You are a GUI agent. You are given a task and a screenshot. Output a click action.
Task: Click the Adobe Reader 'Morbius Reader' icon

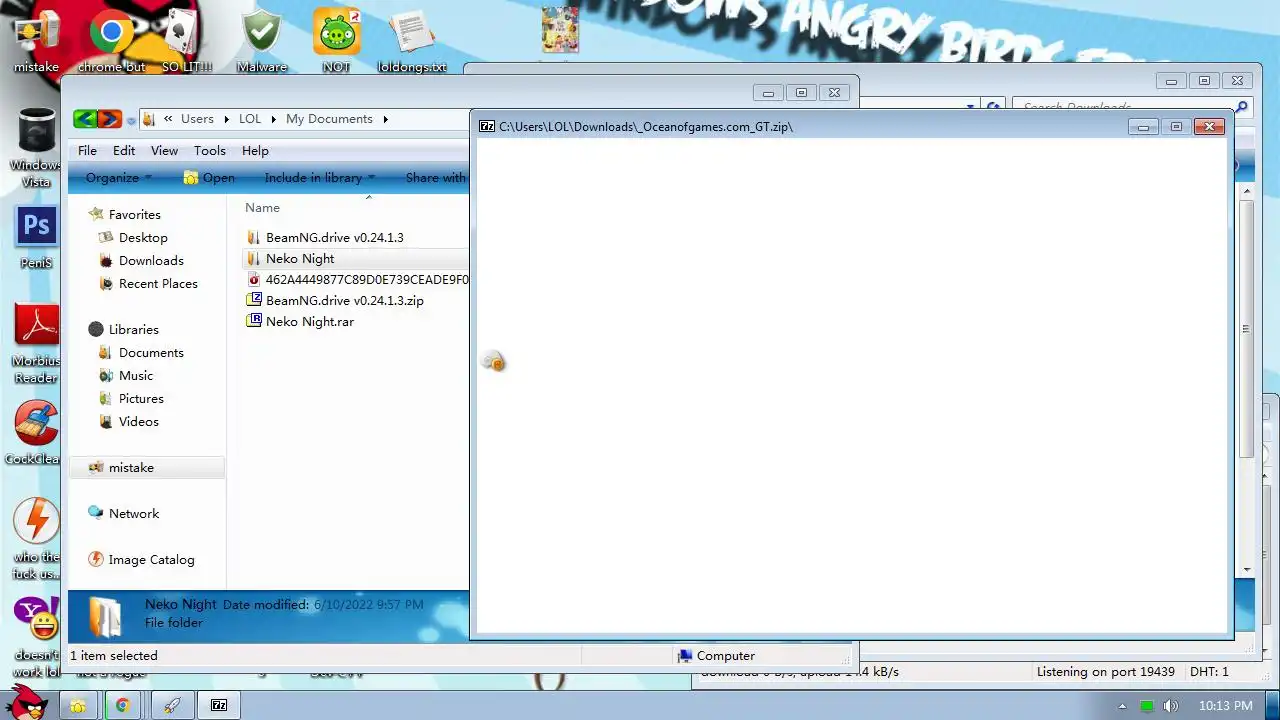(36, 343)
